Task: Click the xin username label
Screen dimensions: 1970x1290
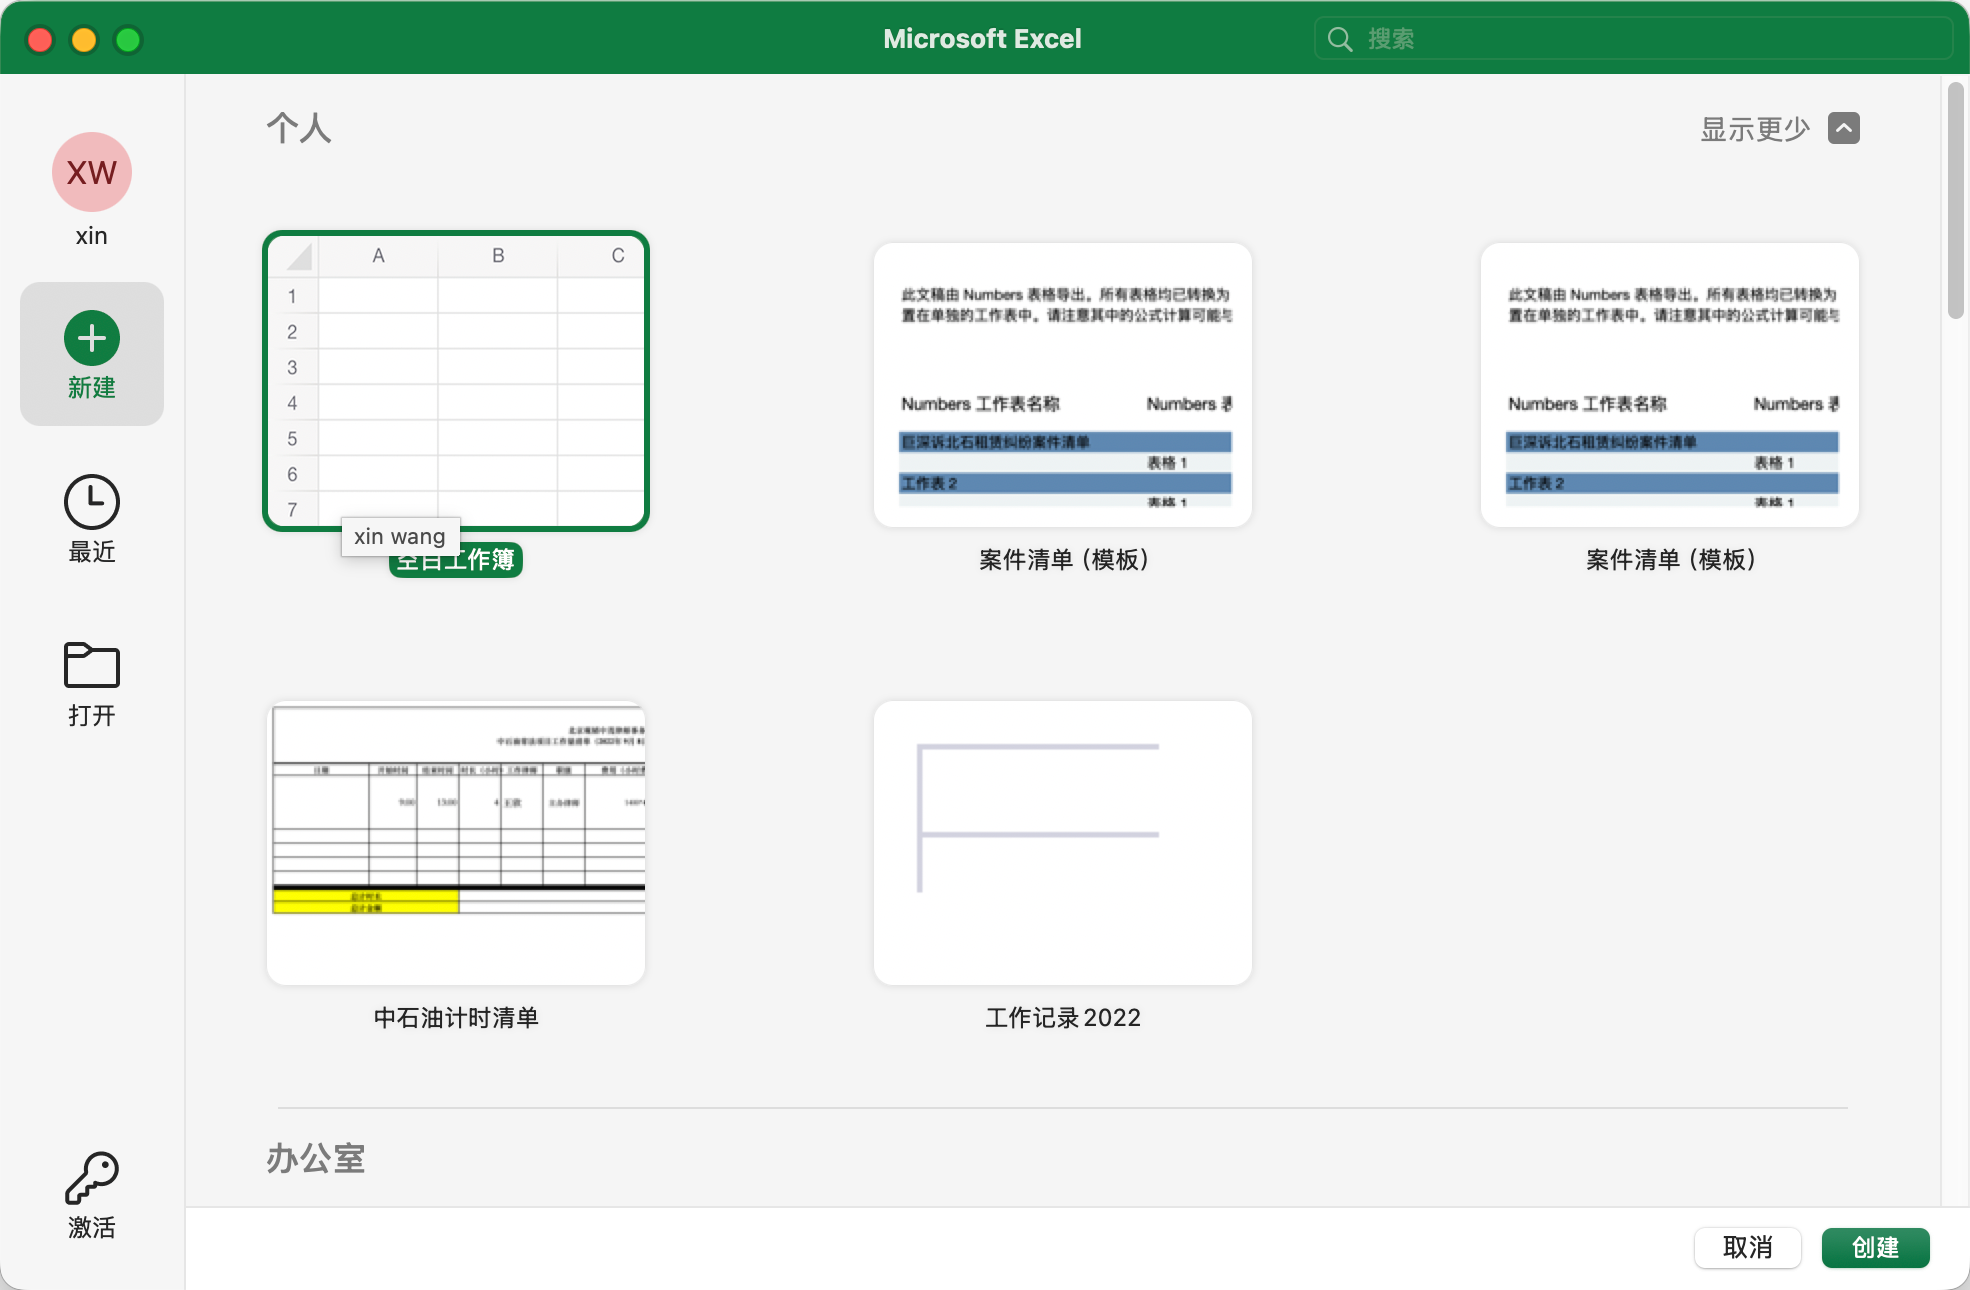Action: pos(91,236)
